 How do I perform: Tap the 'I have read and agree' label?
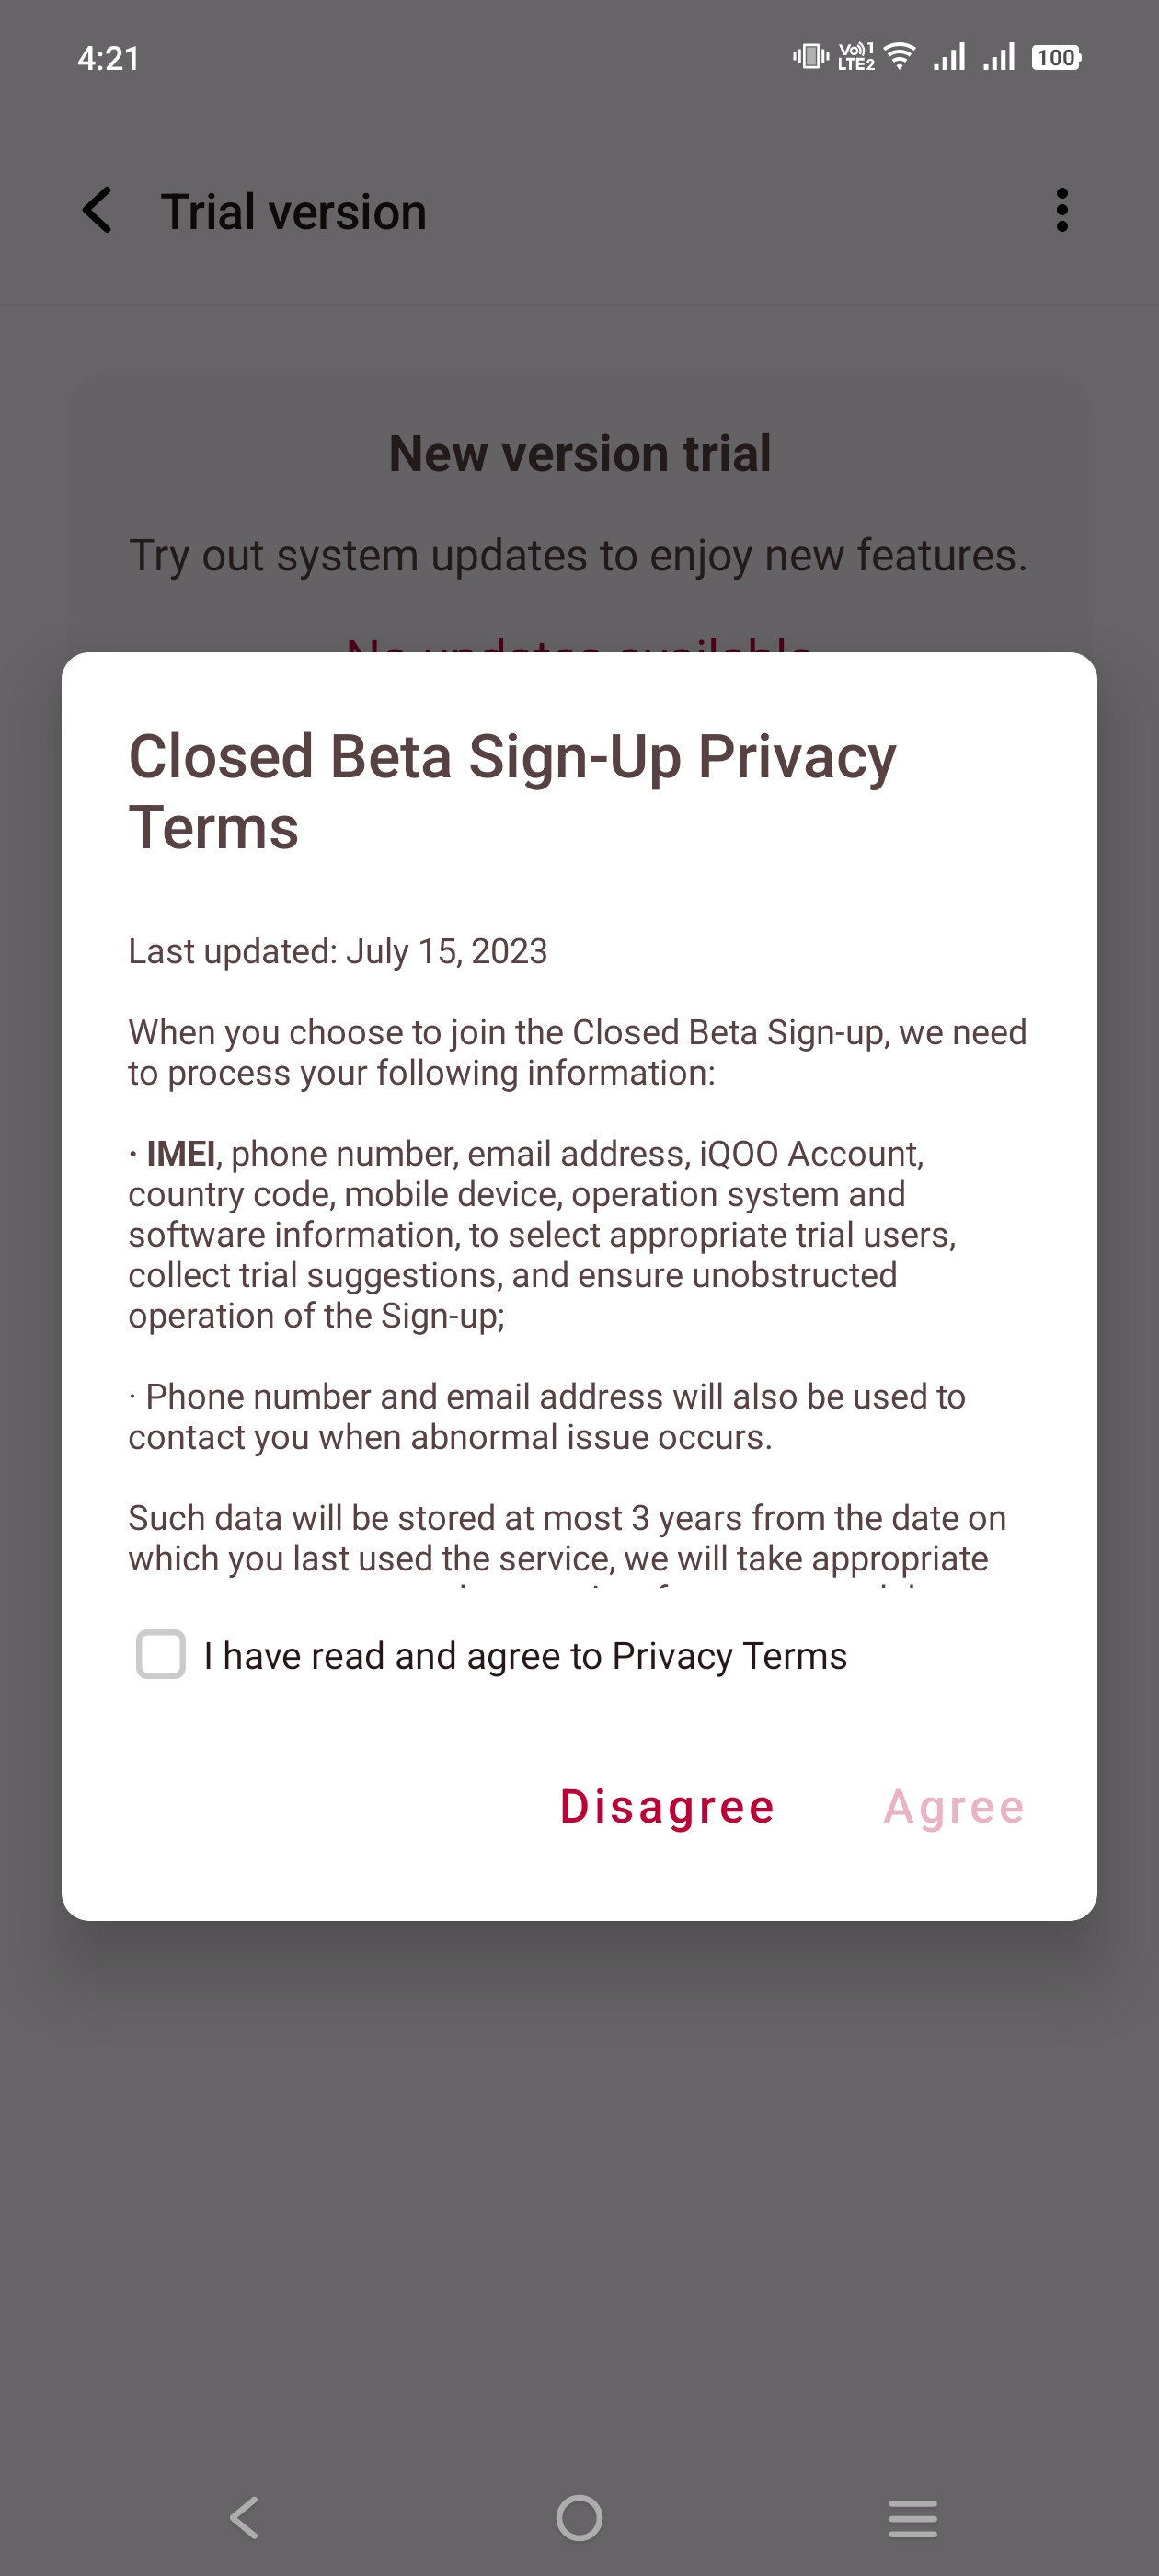[525, 1656]
